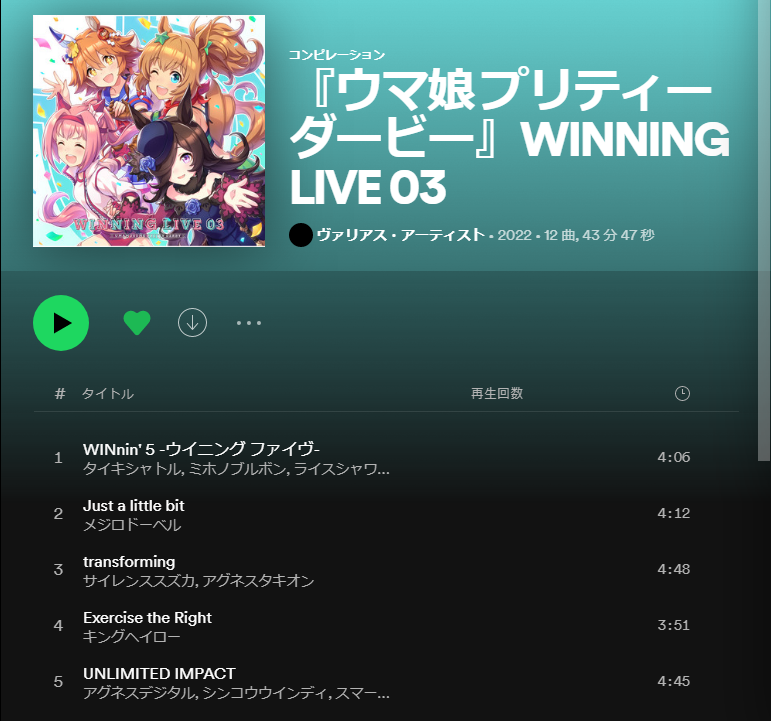Open artist サイレンススズカ link
Viewport: 771px width, 721px height.
point(139,581)
